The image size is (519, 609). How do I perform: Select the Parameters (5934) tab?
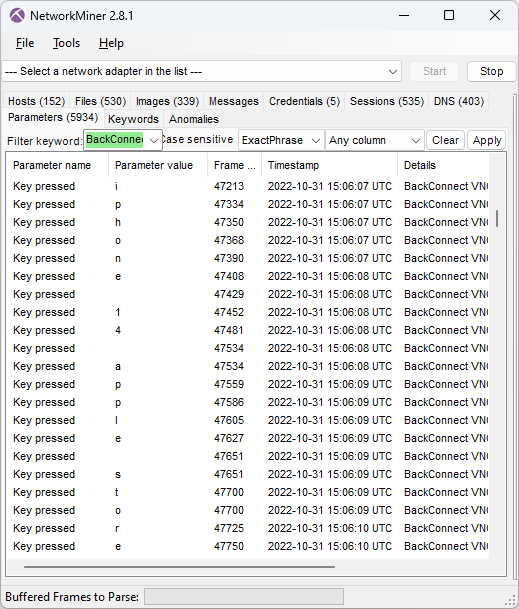tap(53, 117)
